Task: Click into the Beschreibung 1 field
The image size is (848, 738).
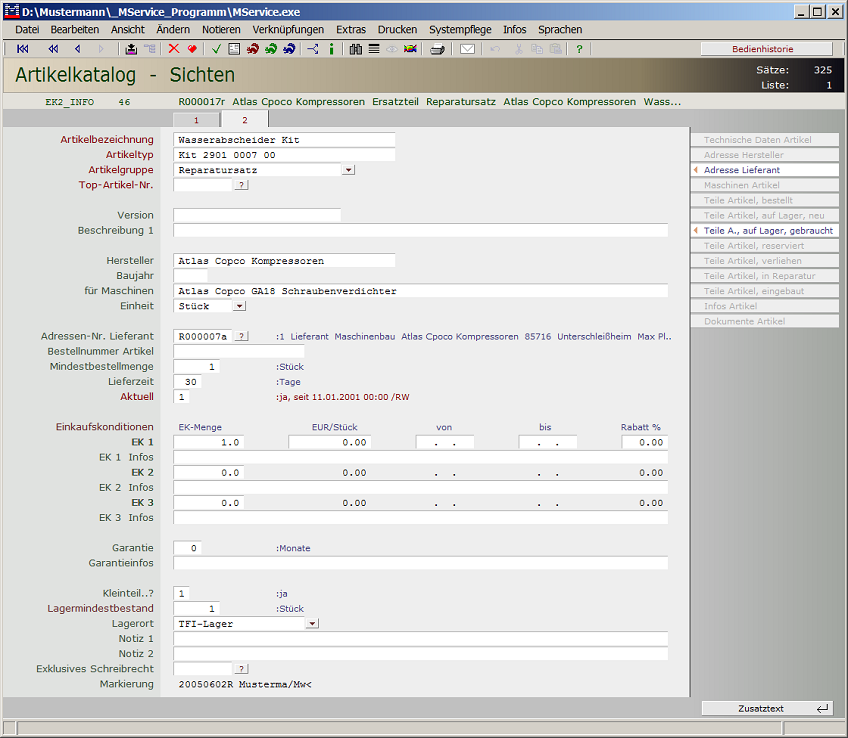Action: [x=420, y=231]
